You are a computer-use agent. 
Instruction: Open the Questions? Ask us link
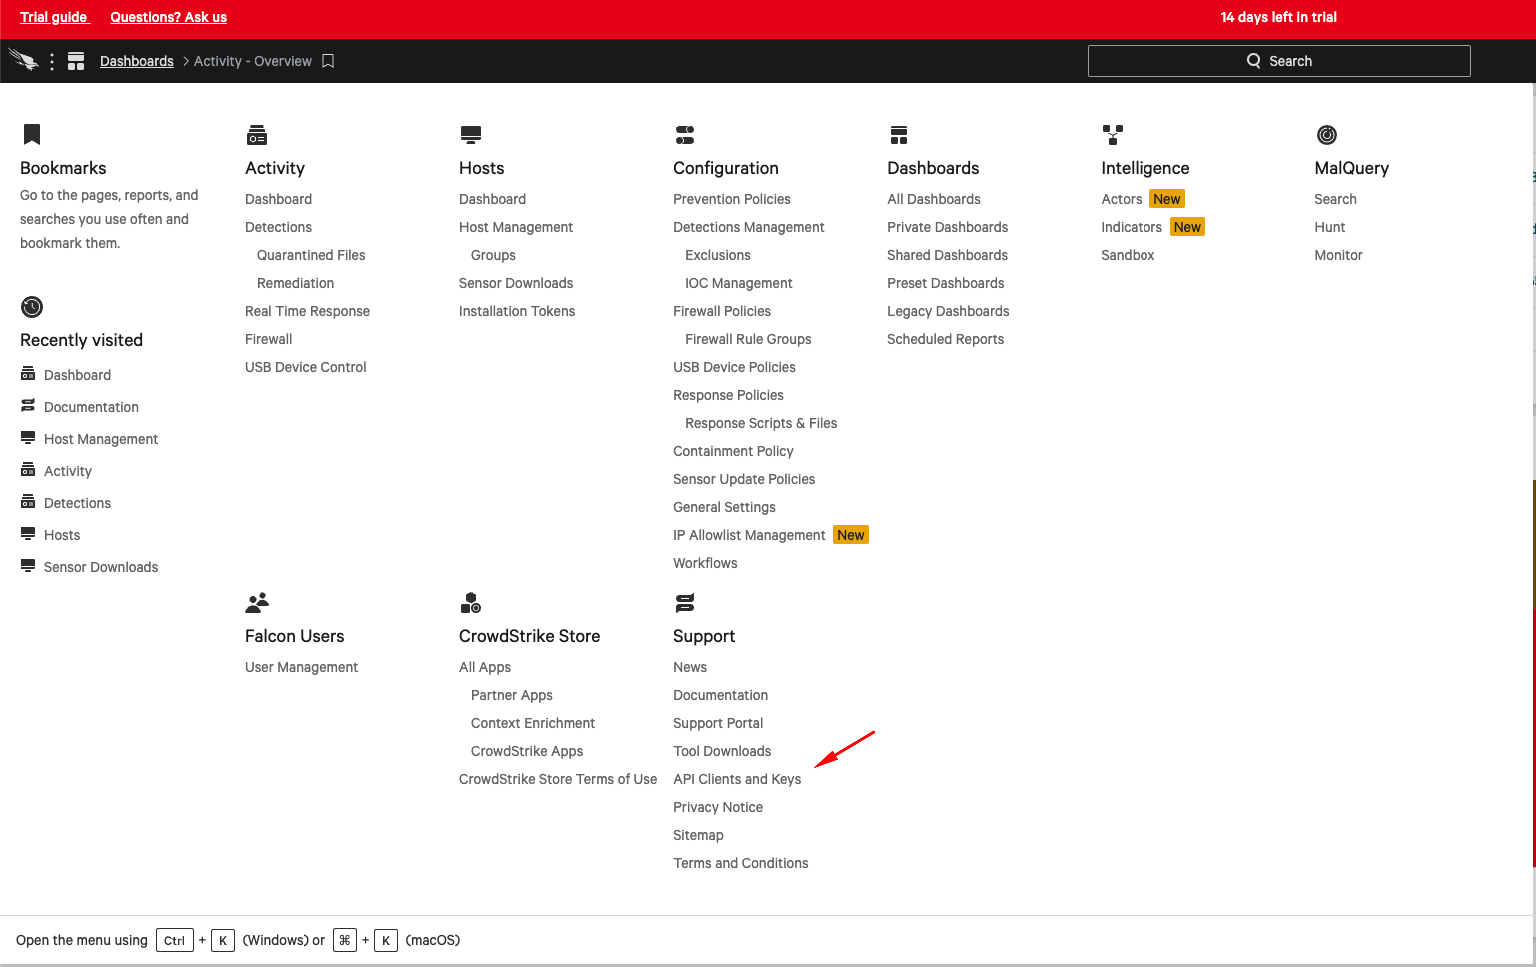point(168,17)
